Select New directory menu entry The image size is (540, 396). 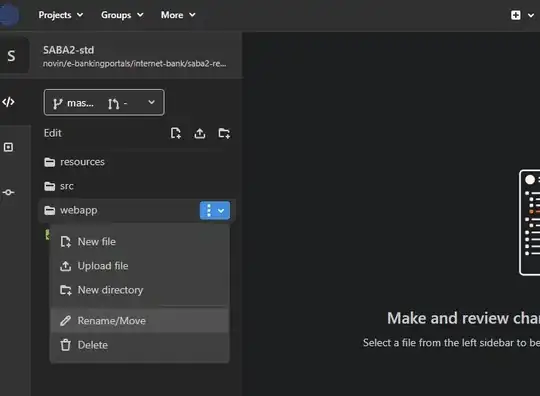pyautogui.click(x=139, y=290)
